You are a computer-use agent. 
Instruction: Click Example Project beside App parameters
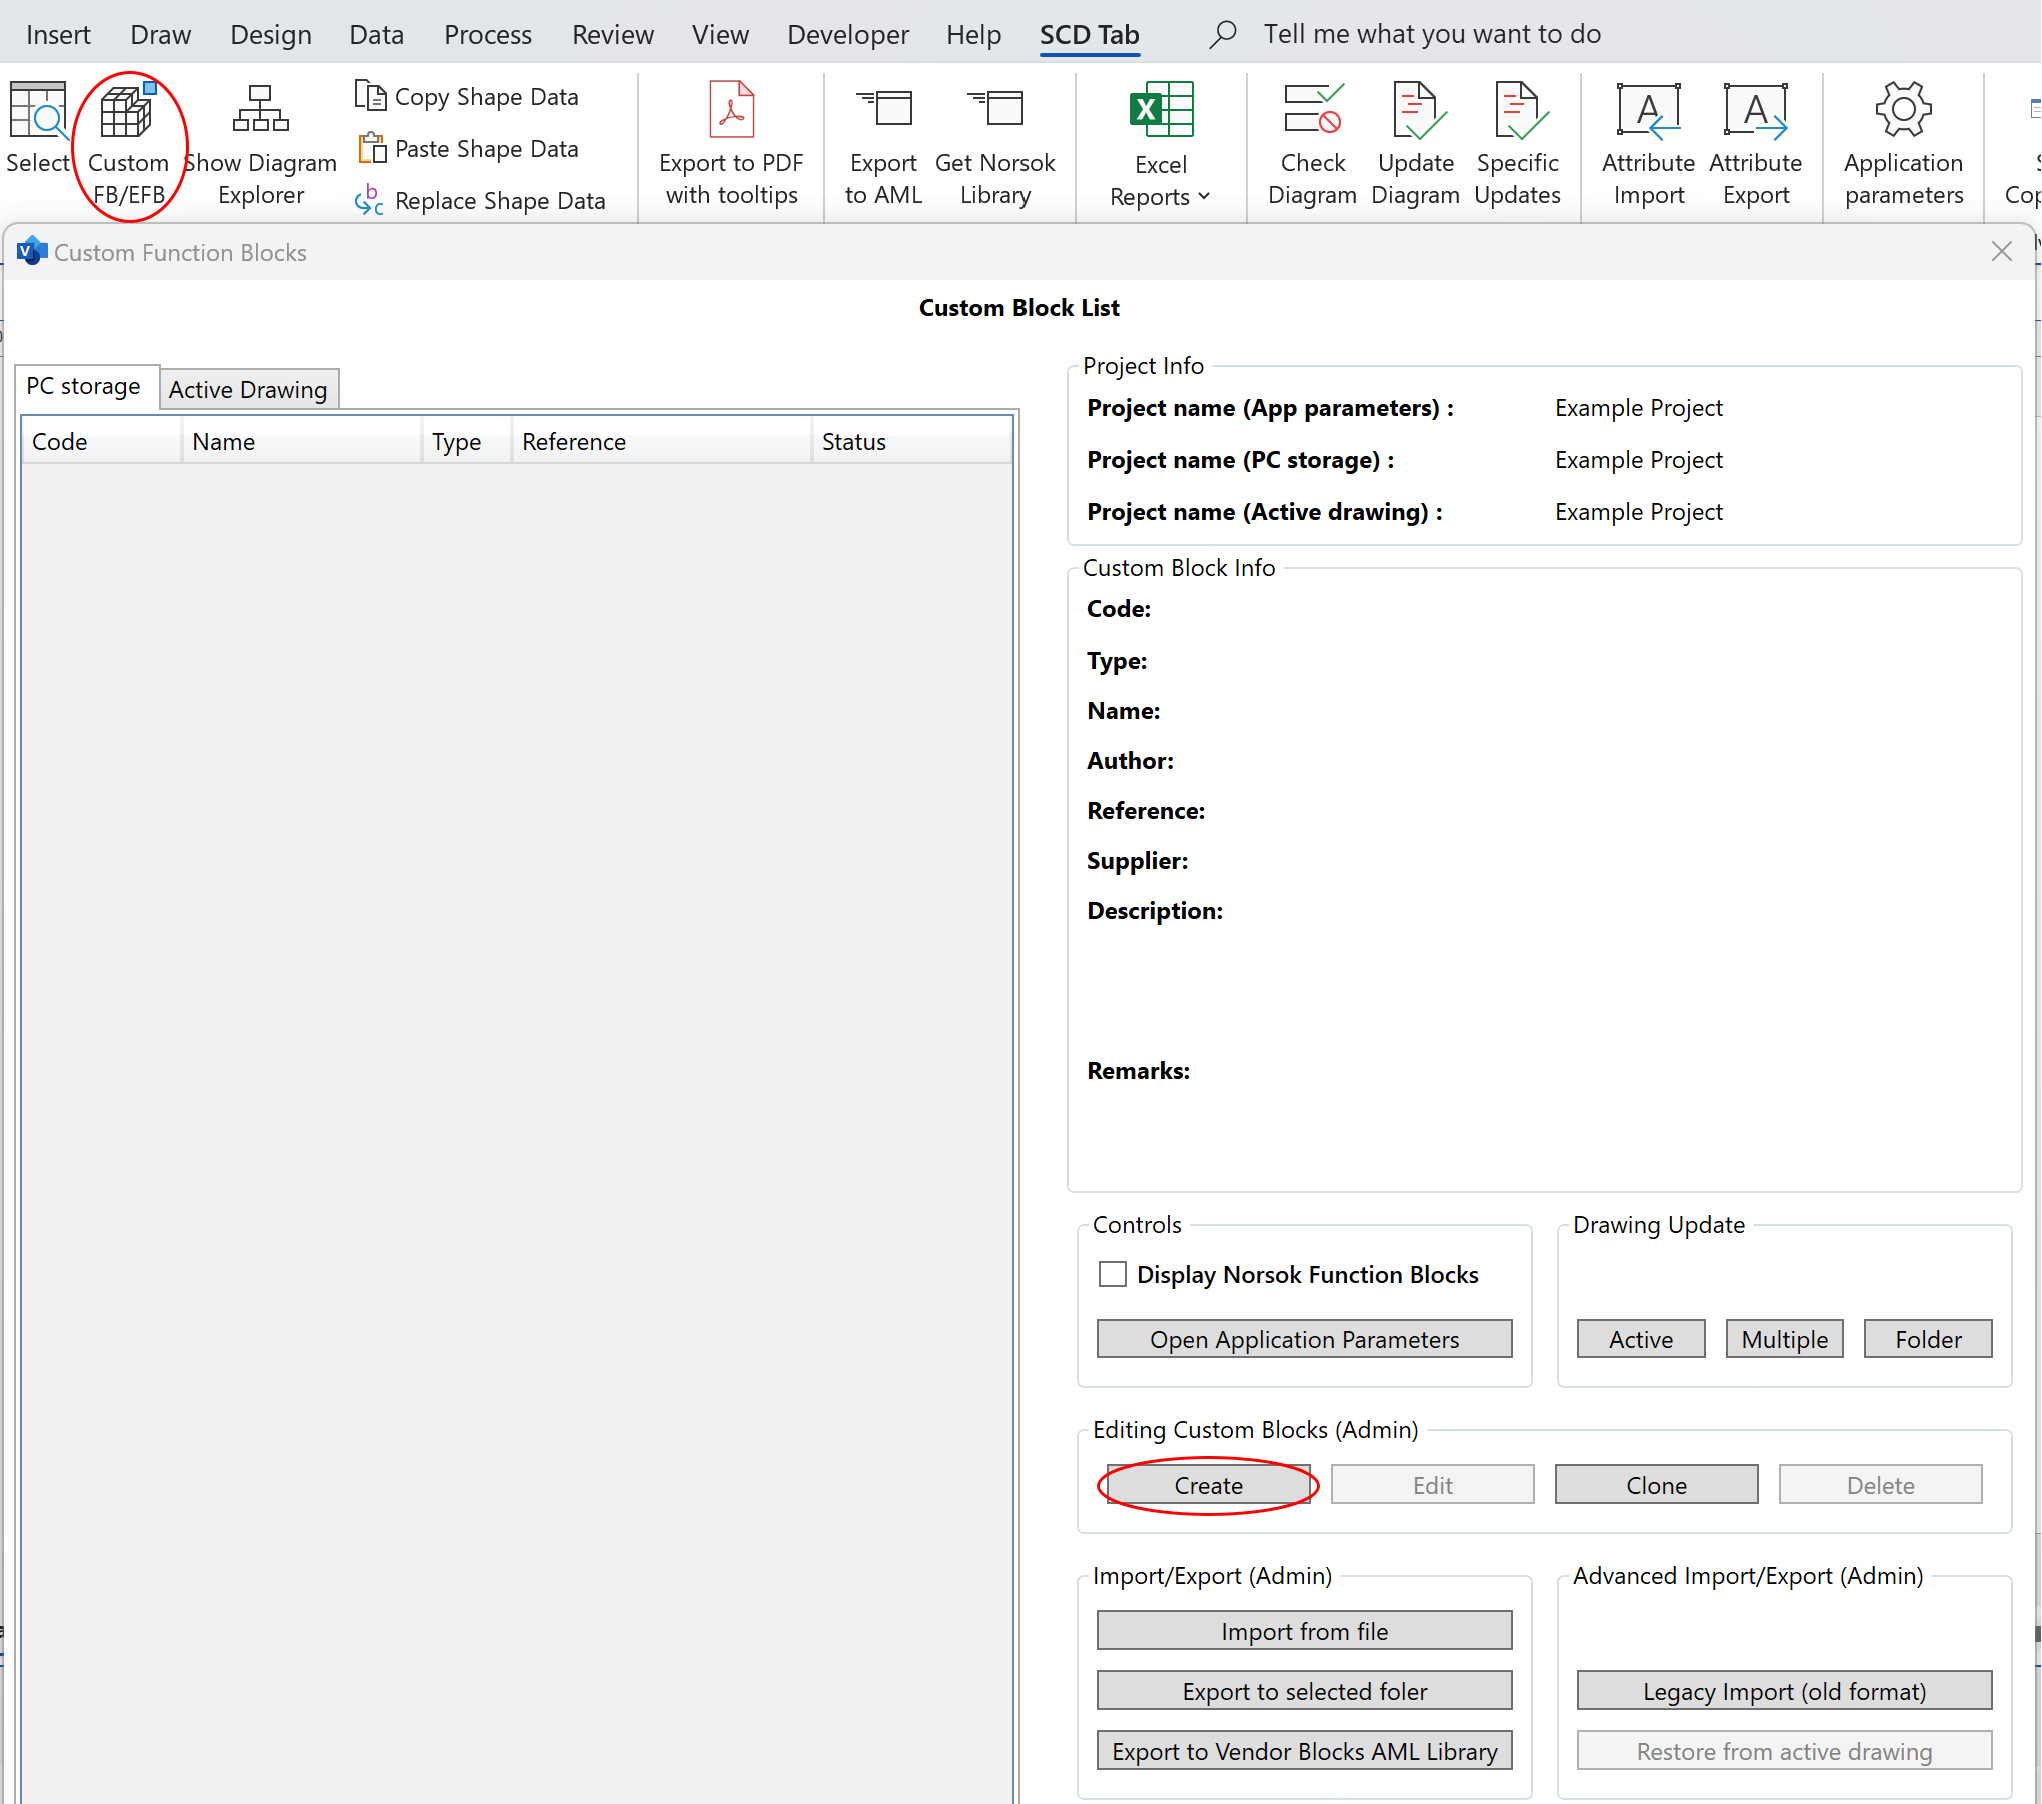coord(1638,408)
